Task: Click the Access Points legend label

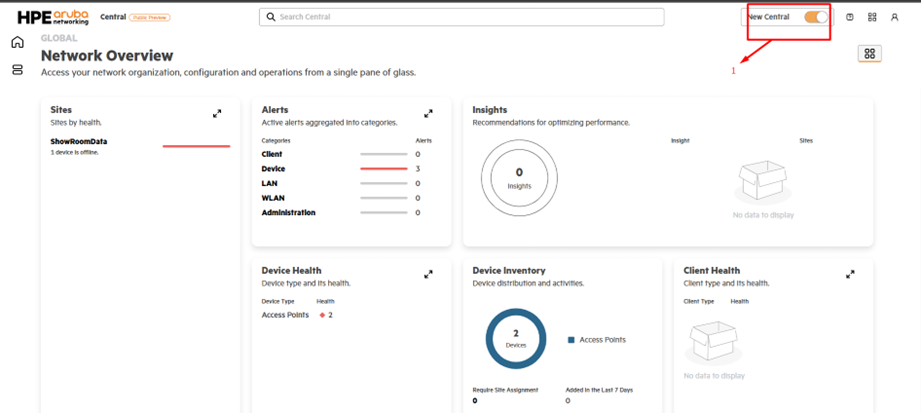Action: 603,340
